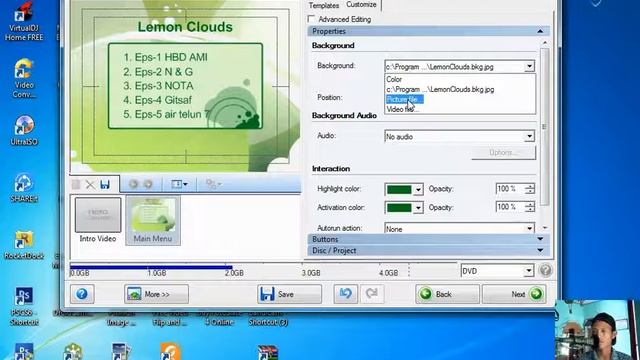Click the left circular arrow icon in menu toolbar

coord(133,184)
